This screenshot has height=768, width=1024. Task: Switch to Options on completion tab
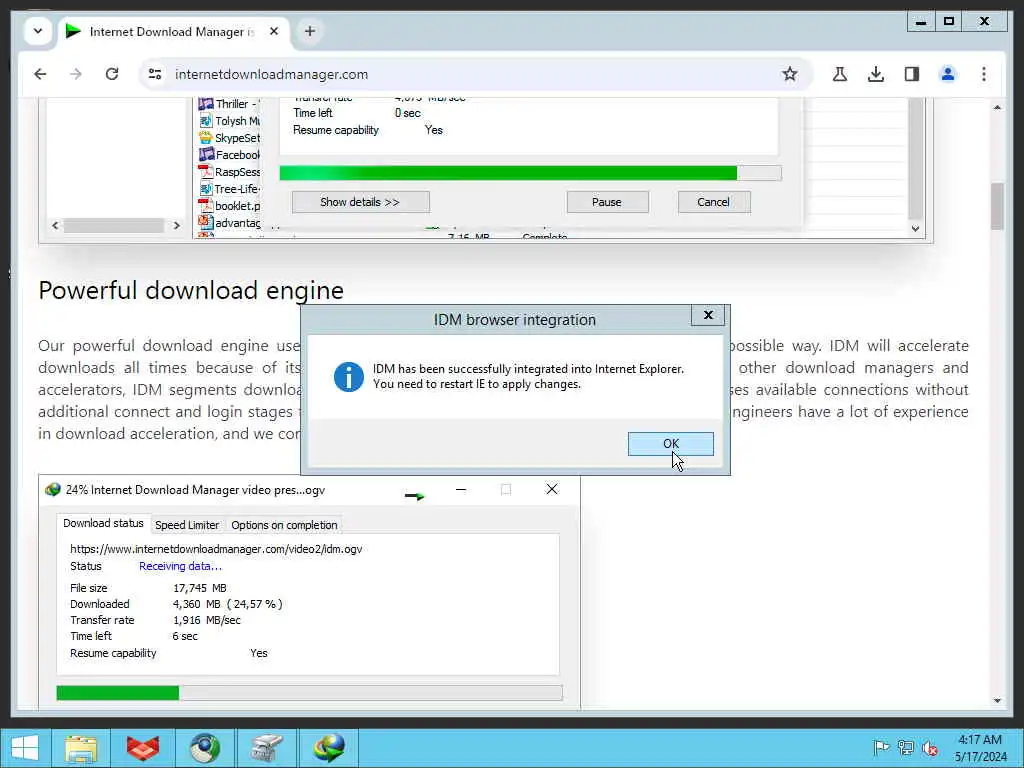pos(284,525)
